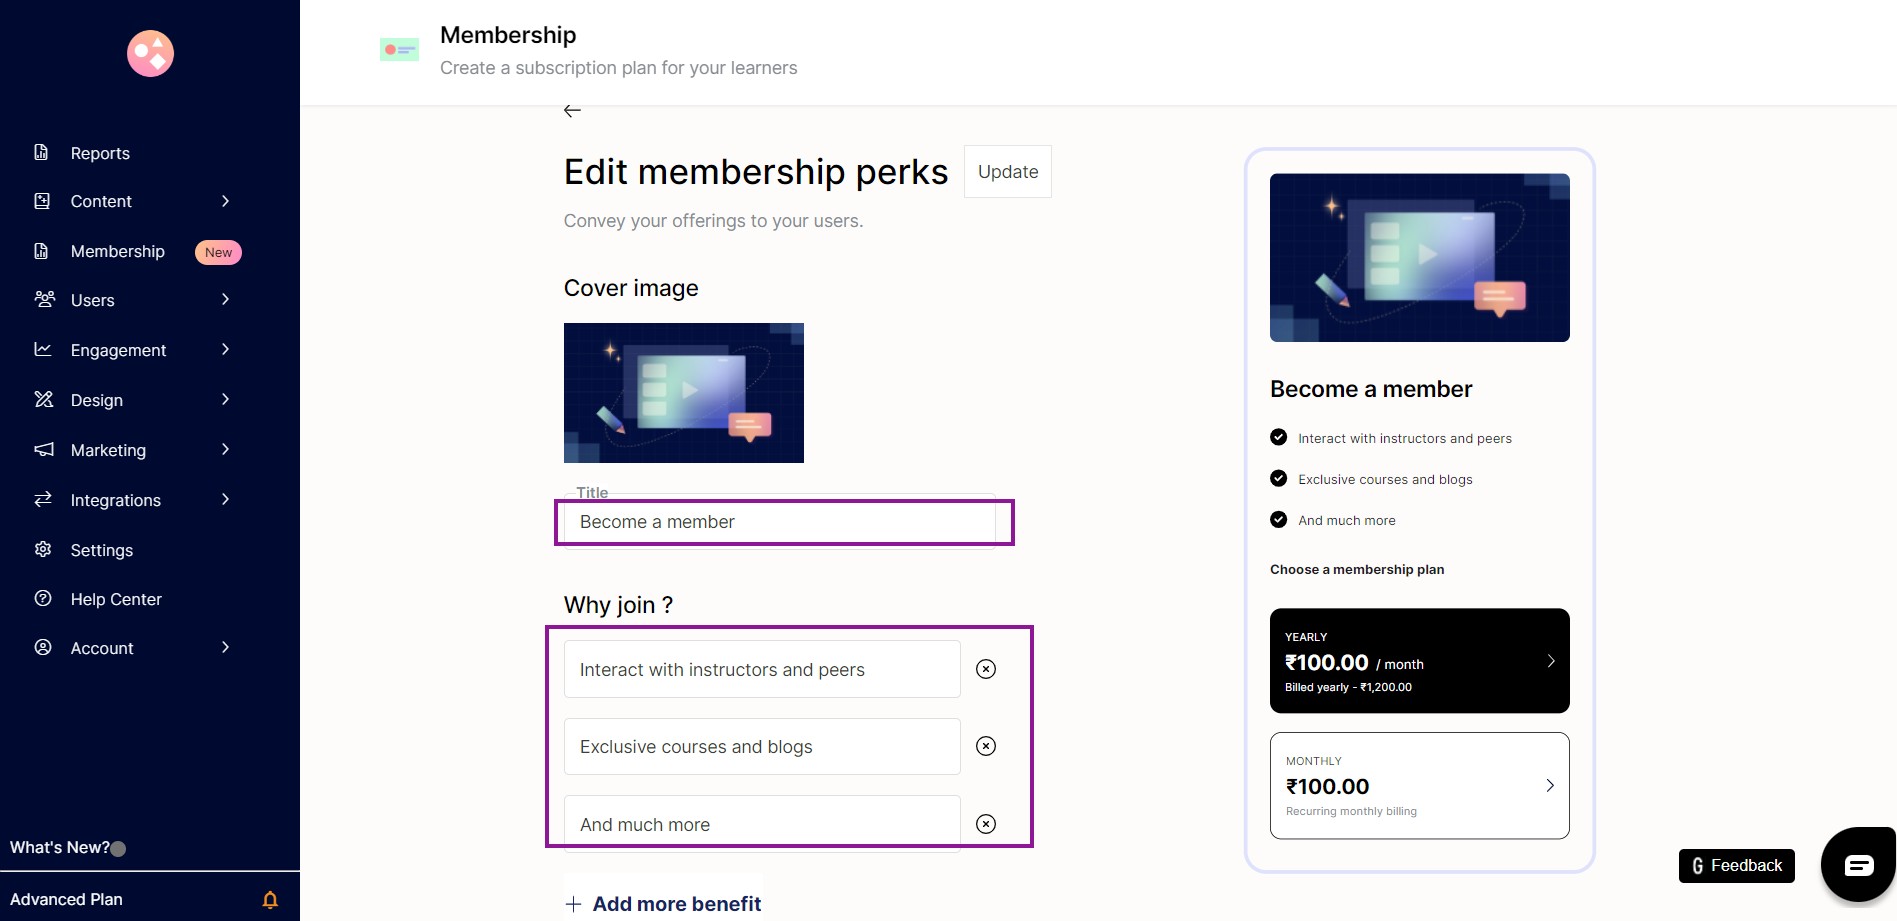Click the Integrations arrows icon

pos(43,499)
